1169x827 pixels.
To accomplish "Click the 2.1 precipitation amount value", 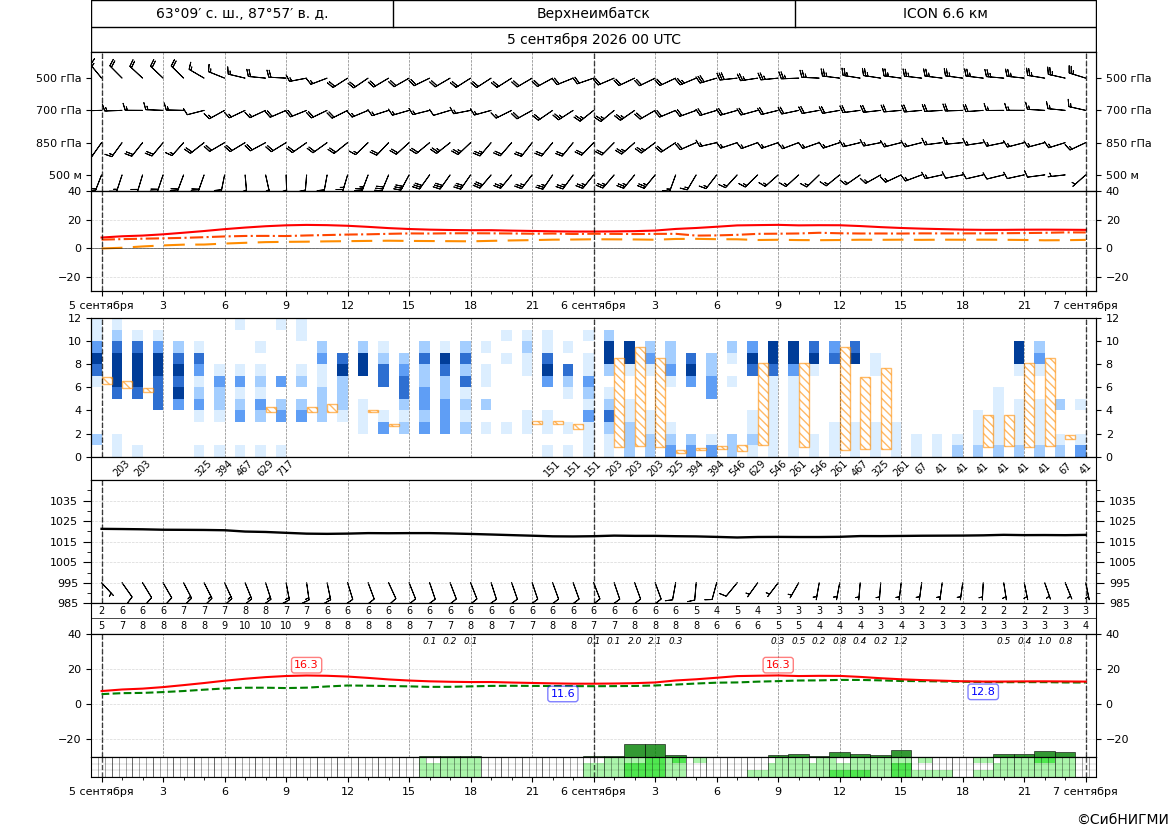I will pyautogui.click(x=655, y=641).
